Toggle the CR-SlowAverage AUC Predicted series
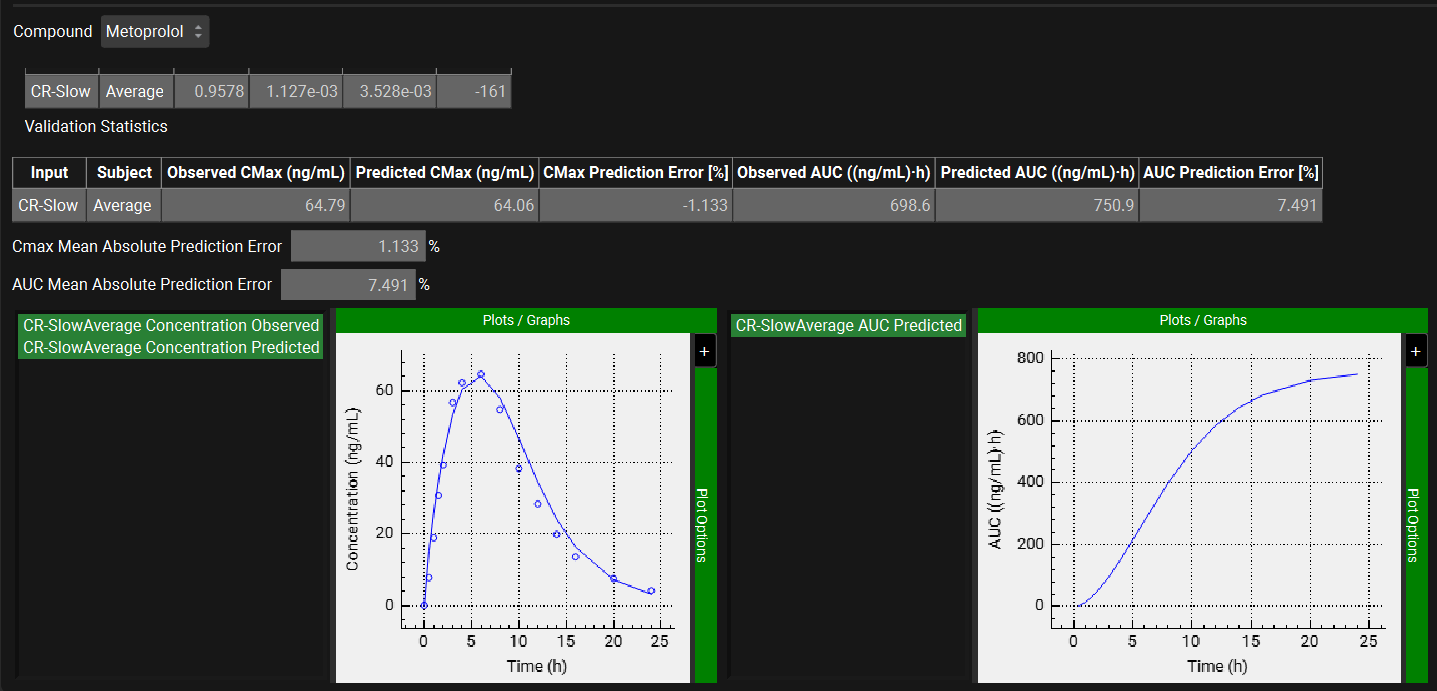The height and width of the screenshot is (691, 1437). tap(848, 326)
